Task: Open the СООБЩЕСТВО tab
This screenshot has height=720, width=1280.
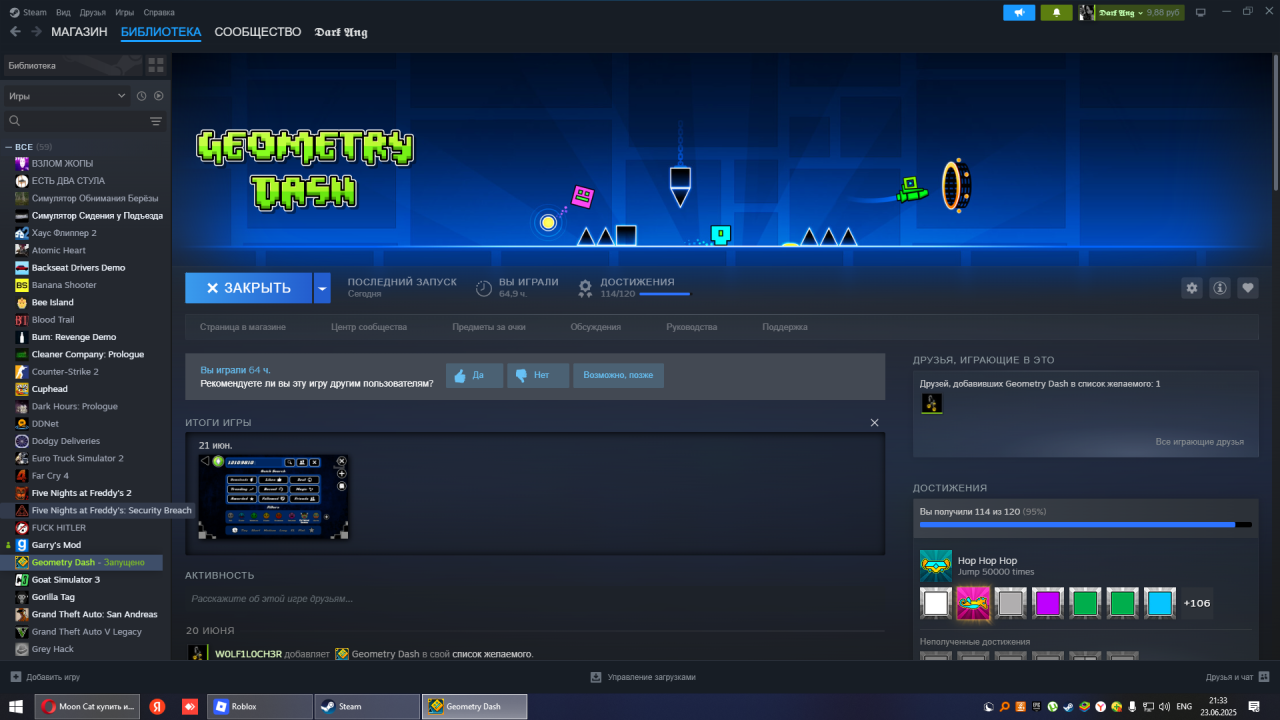Action: tap(258, 32)
